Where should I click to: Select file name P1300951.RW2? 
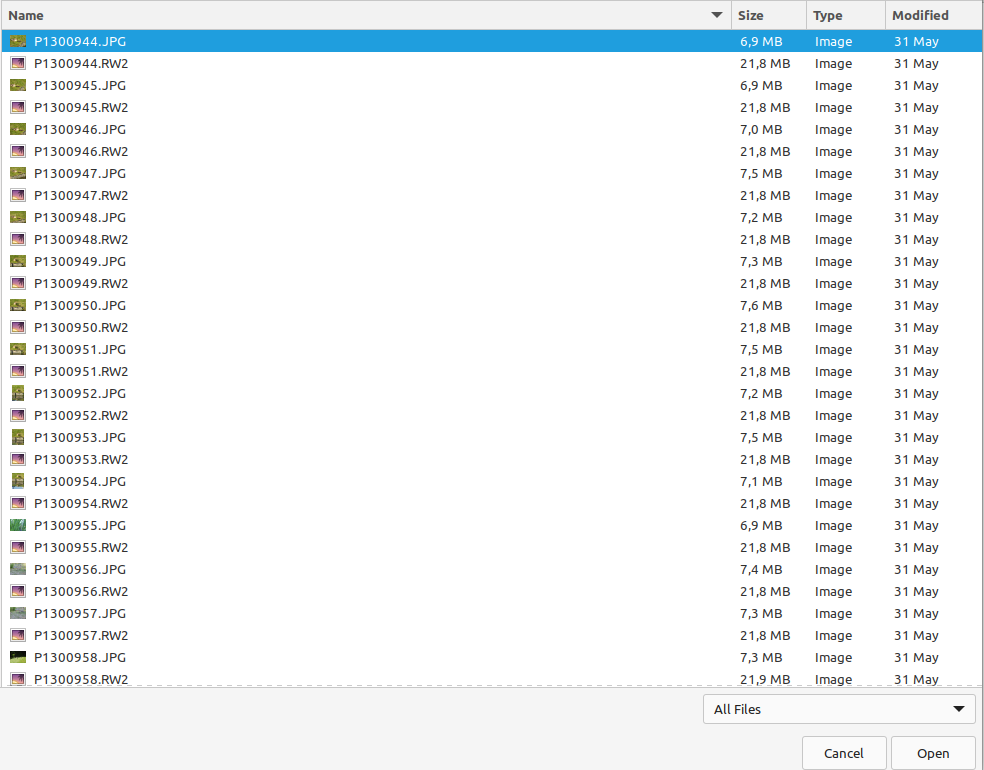point(81,372)
